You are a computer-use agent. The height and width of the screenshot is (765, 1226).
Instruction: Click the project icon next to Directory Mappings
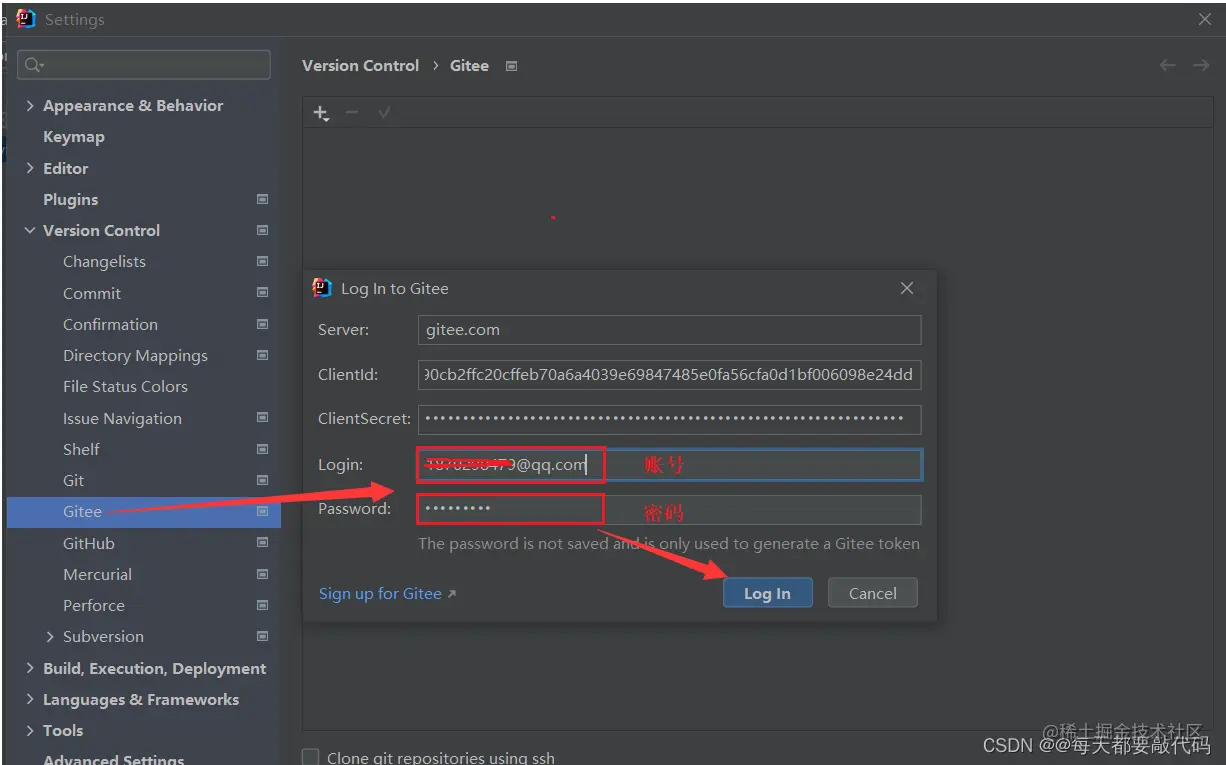coord(262,355)
